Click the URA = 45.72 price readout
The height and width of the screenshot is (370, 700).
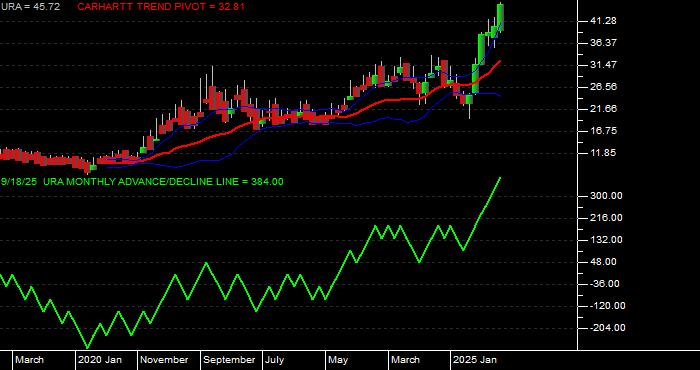point(30,7)
